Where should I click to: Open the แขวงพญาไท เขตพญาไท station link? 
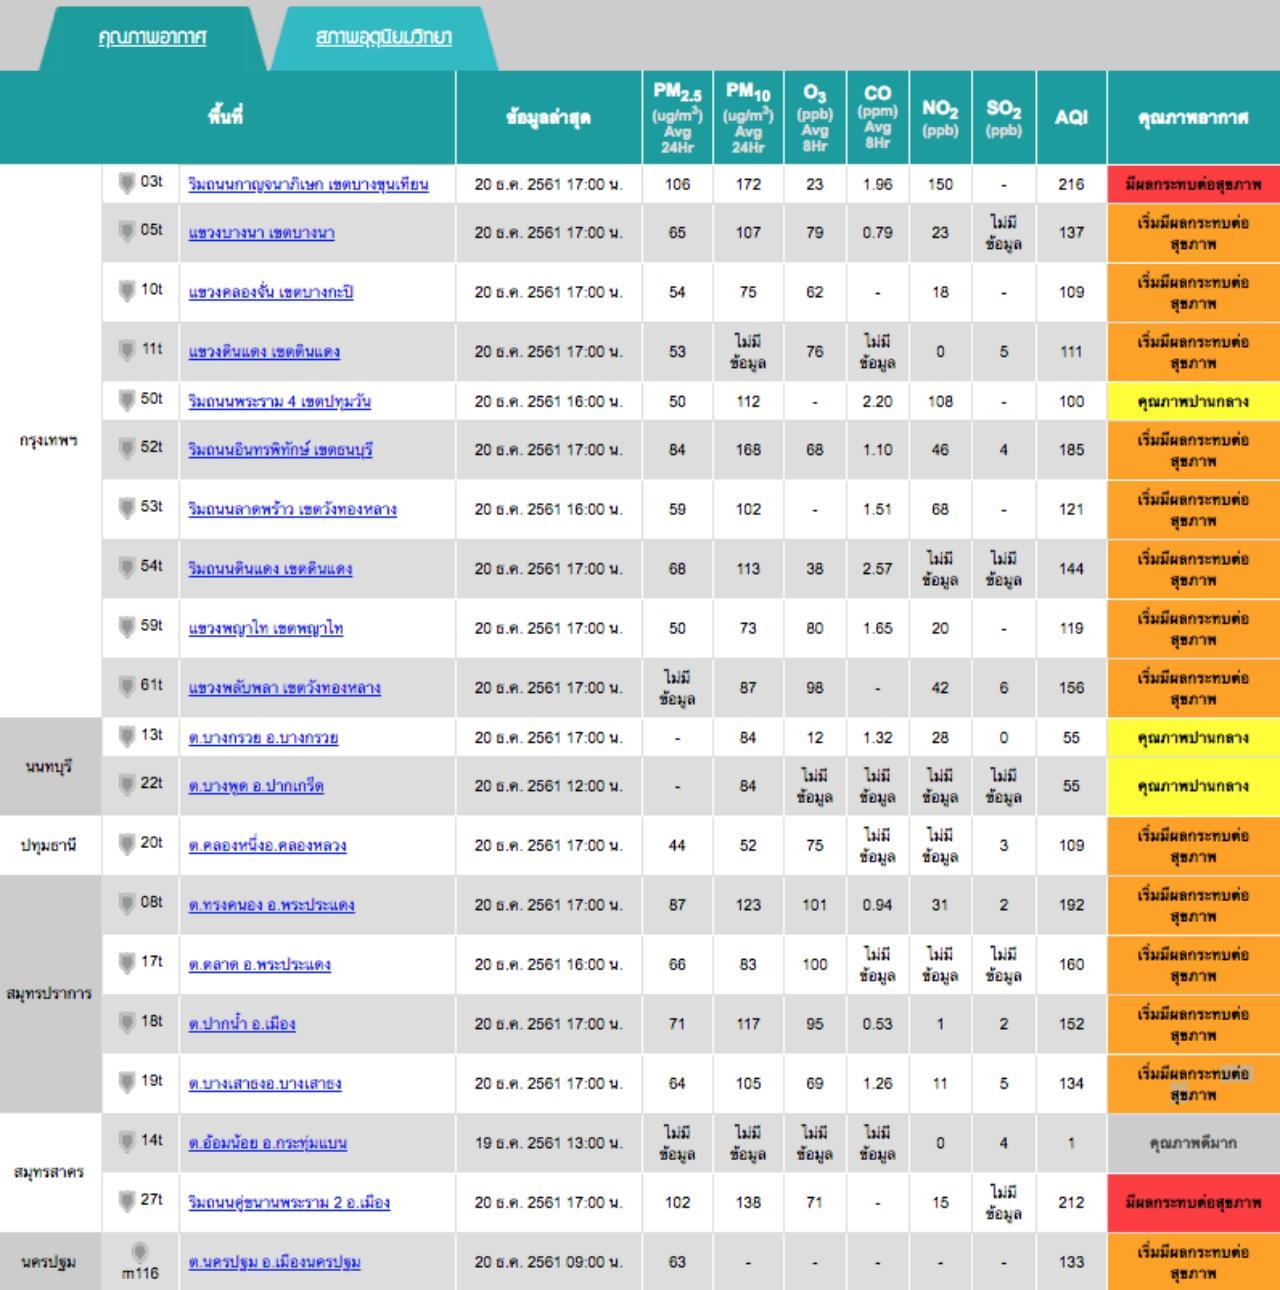coord(265,629)
